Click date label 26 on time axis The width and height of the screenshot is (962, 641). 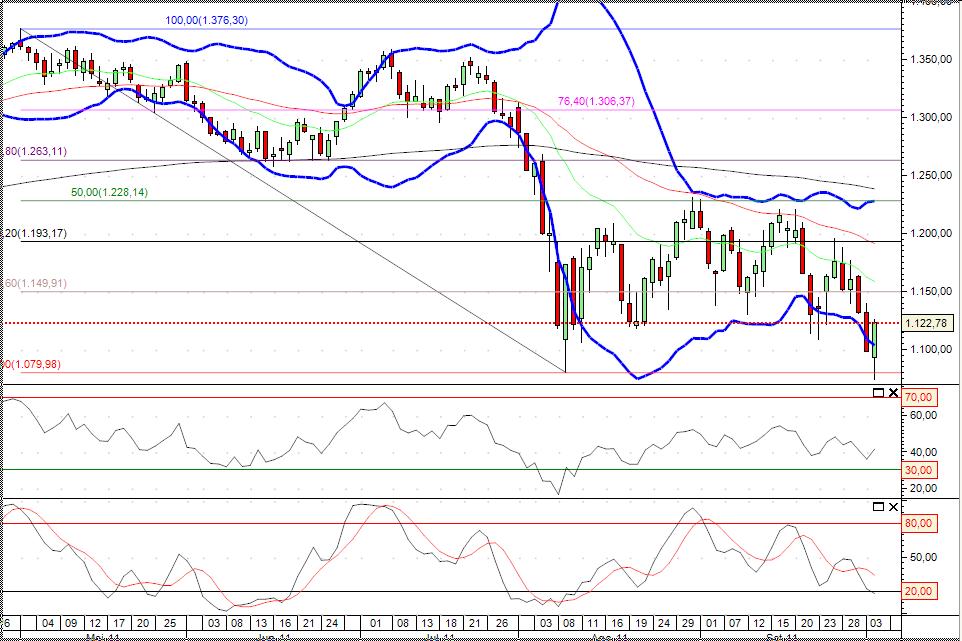[501, 623]
